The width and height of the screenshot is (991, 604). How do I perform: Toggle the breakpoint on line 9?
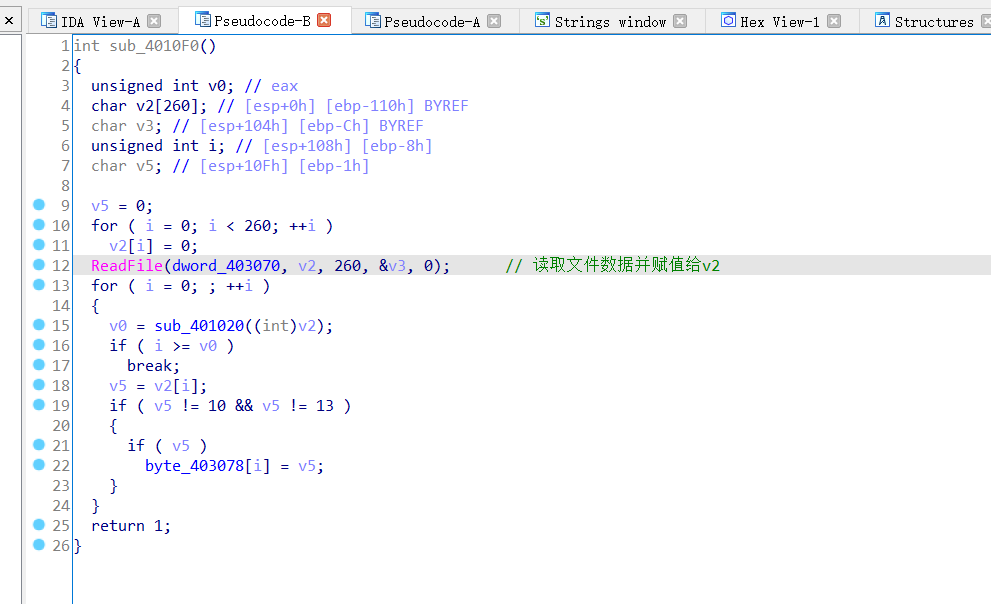39,206
